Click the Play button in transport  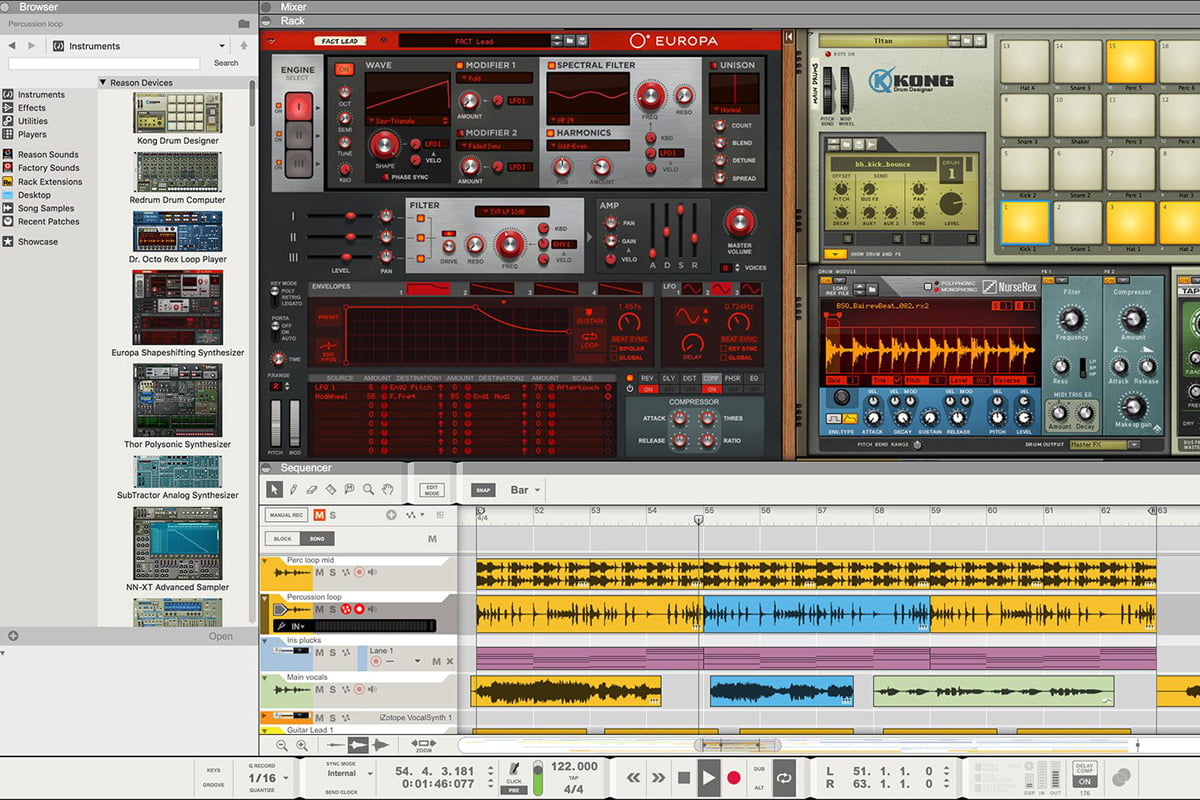point(708,777)
